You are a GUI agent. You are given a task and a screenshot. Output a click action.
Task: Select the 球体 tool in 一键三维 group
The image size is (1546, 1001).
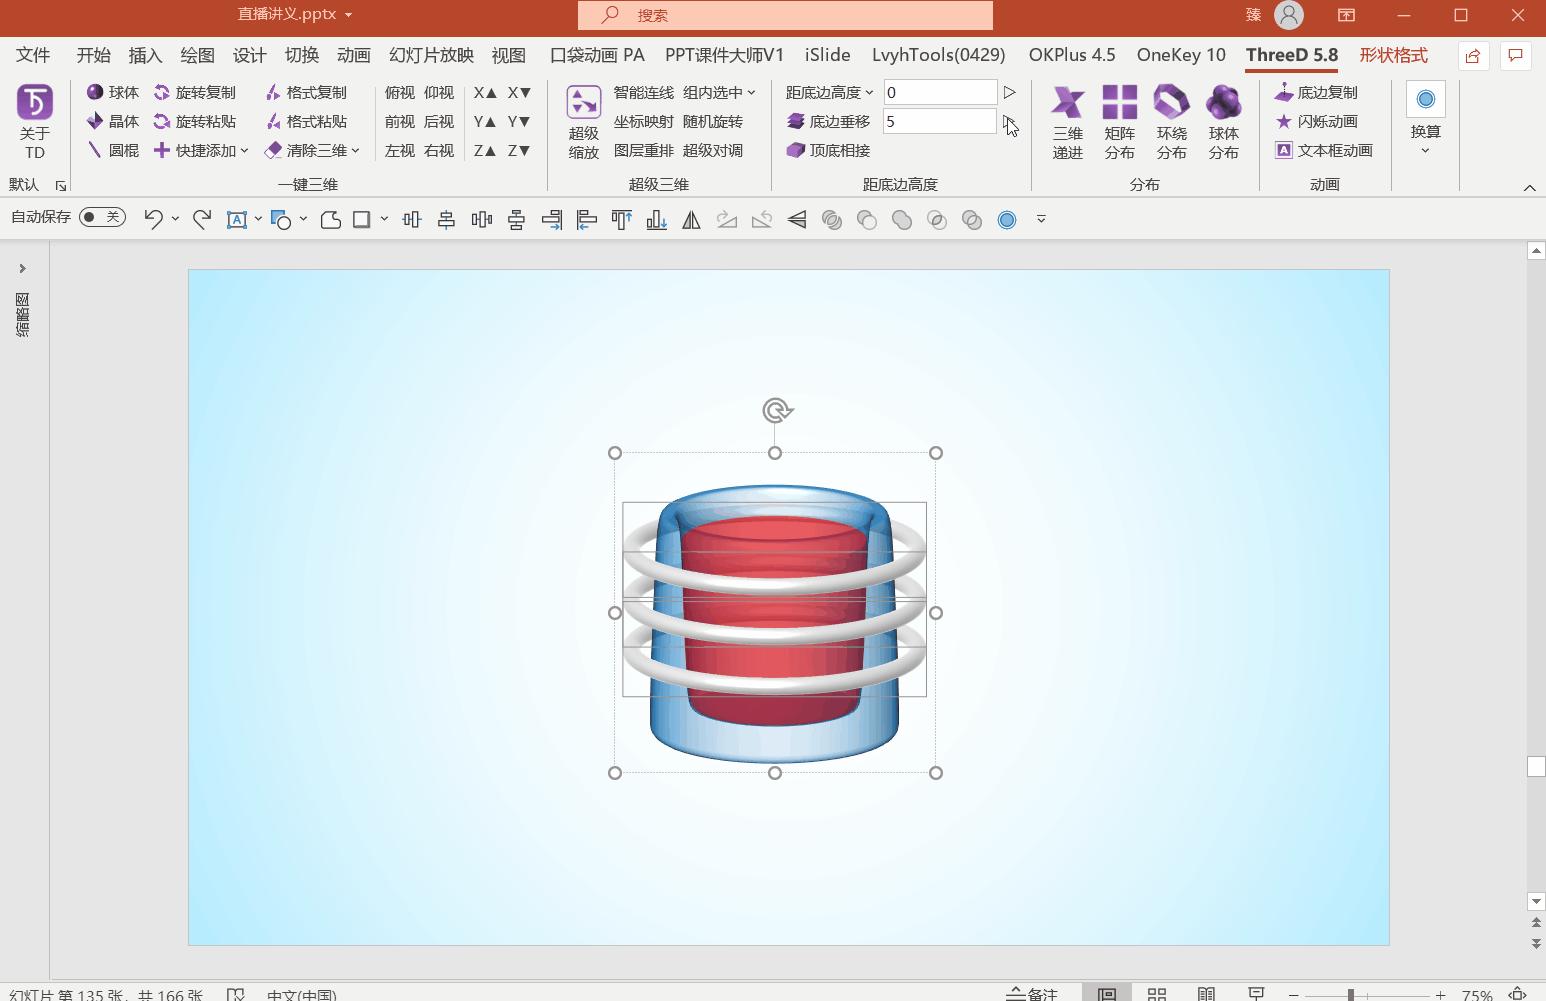coord(113,91)
